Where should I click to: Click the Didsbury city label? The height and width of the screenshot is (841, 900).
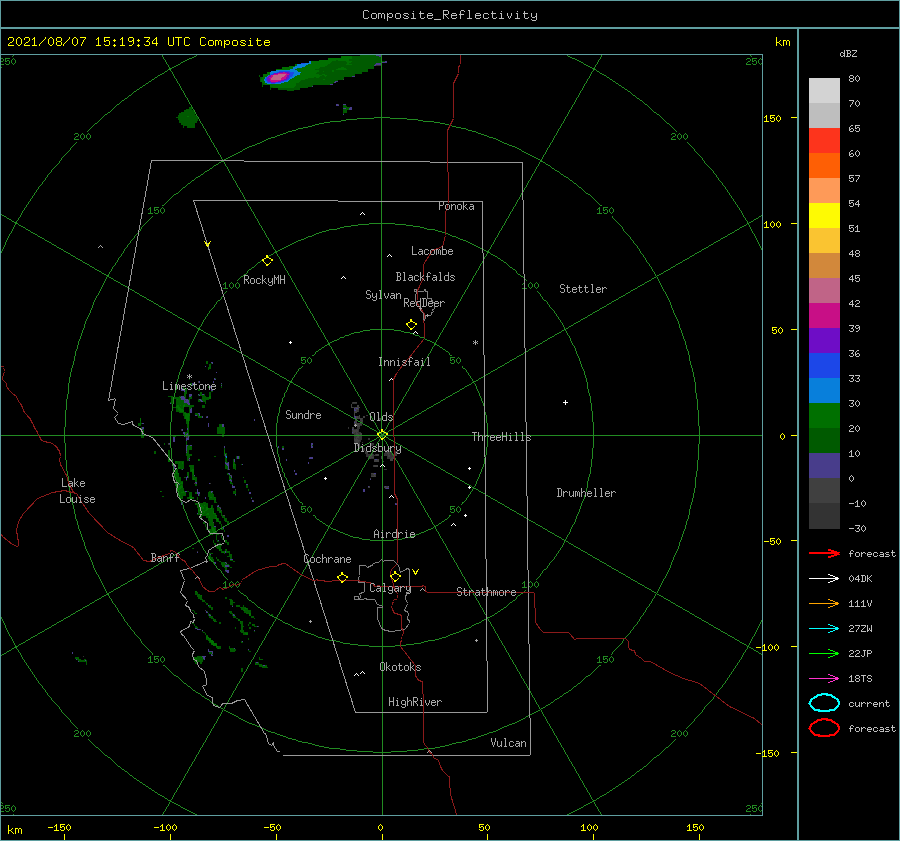[377, 448]
